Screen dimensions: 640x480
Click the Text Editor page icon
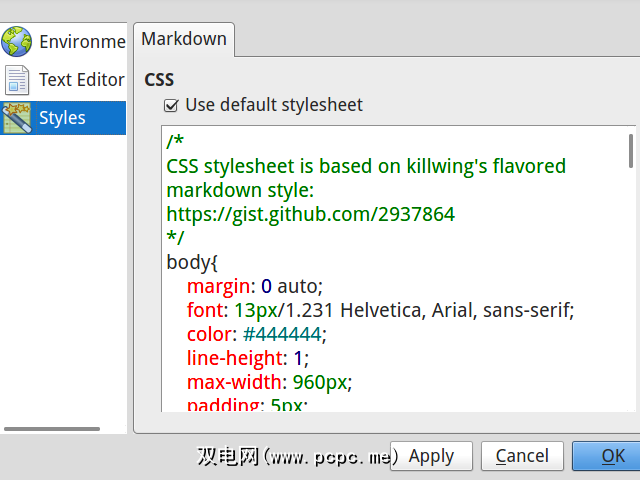(x=17, y=79)
